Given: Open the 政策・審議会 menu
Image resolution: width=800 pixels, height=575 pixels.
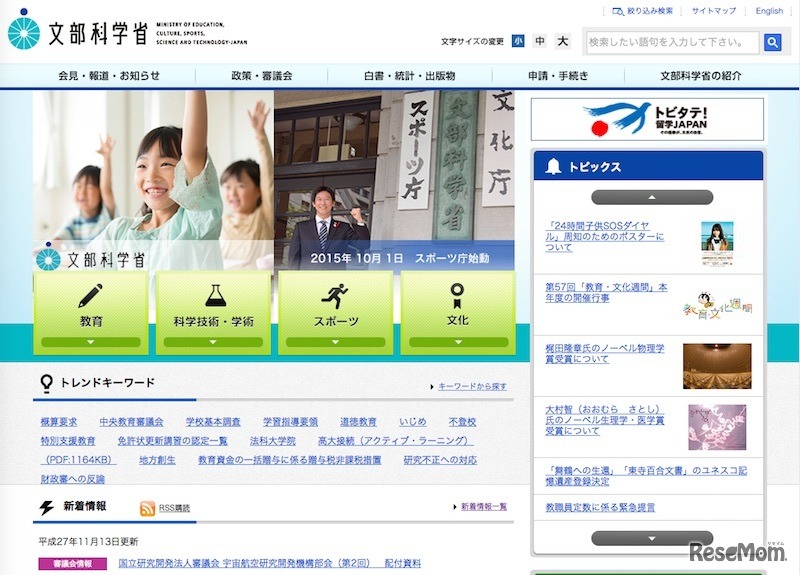Looking at the screenshot, I should (262, 76).
